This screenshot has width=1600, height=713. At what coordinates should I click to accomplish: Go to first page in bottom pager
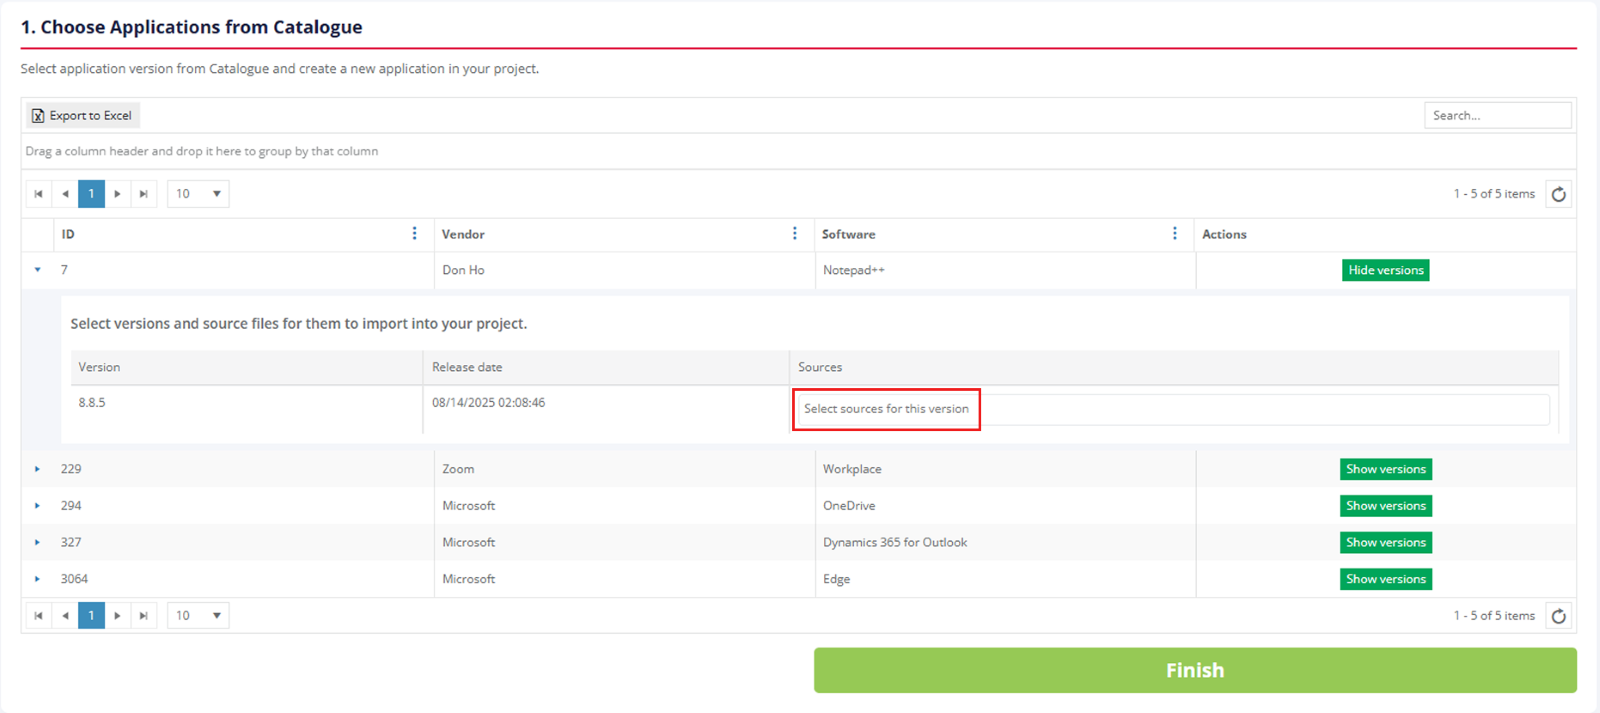click(x=39, y=616)
